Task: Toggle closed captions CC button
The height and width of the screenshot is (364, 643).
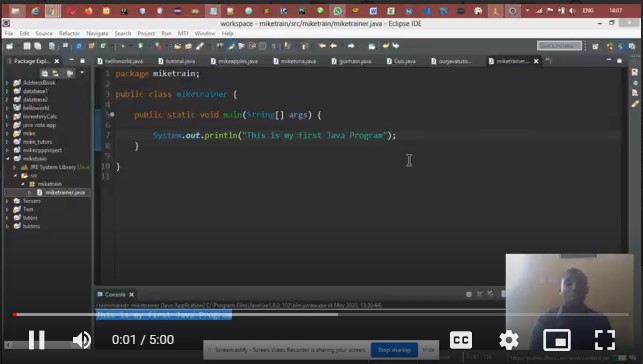Action: coord(461,340)
